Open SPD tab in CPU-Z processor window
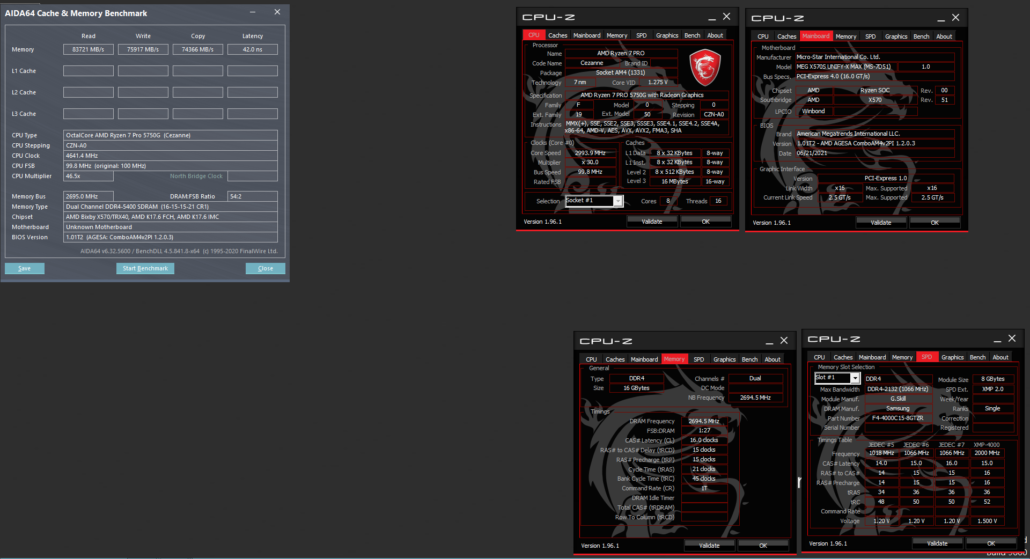This screenshot has width=1030, height=559. [641, 35]
